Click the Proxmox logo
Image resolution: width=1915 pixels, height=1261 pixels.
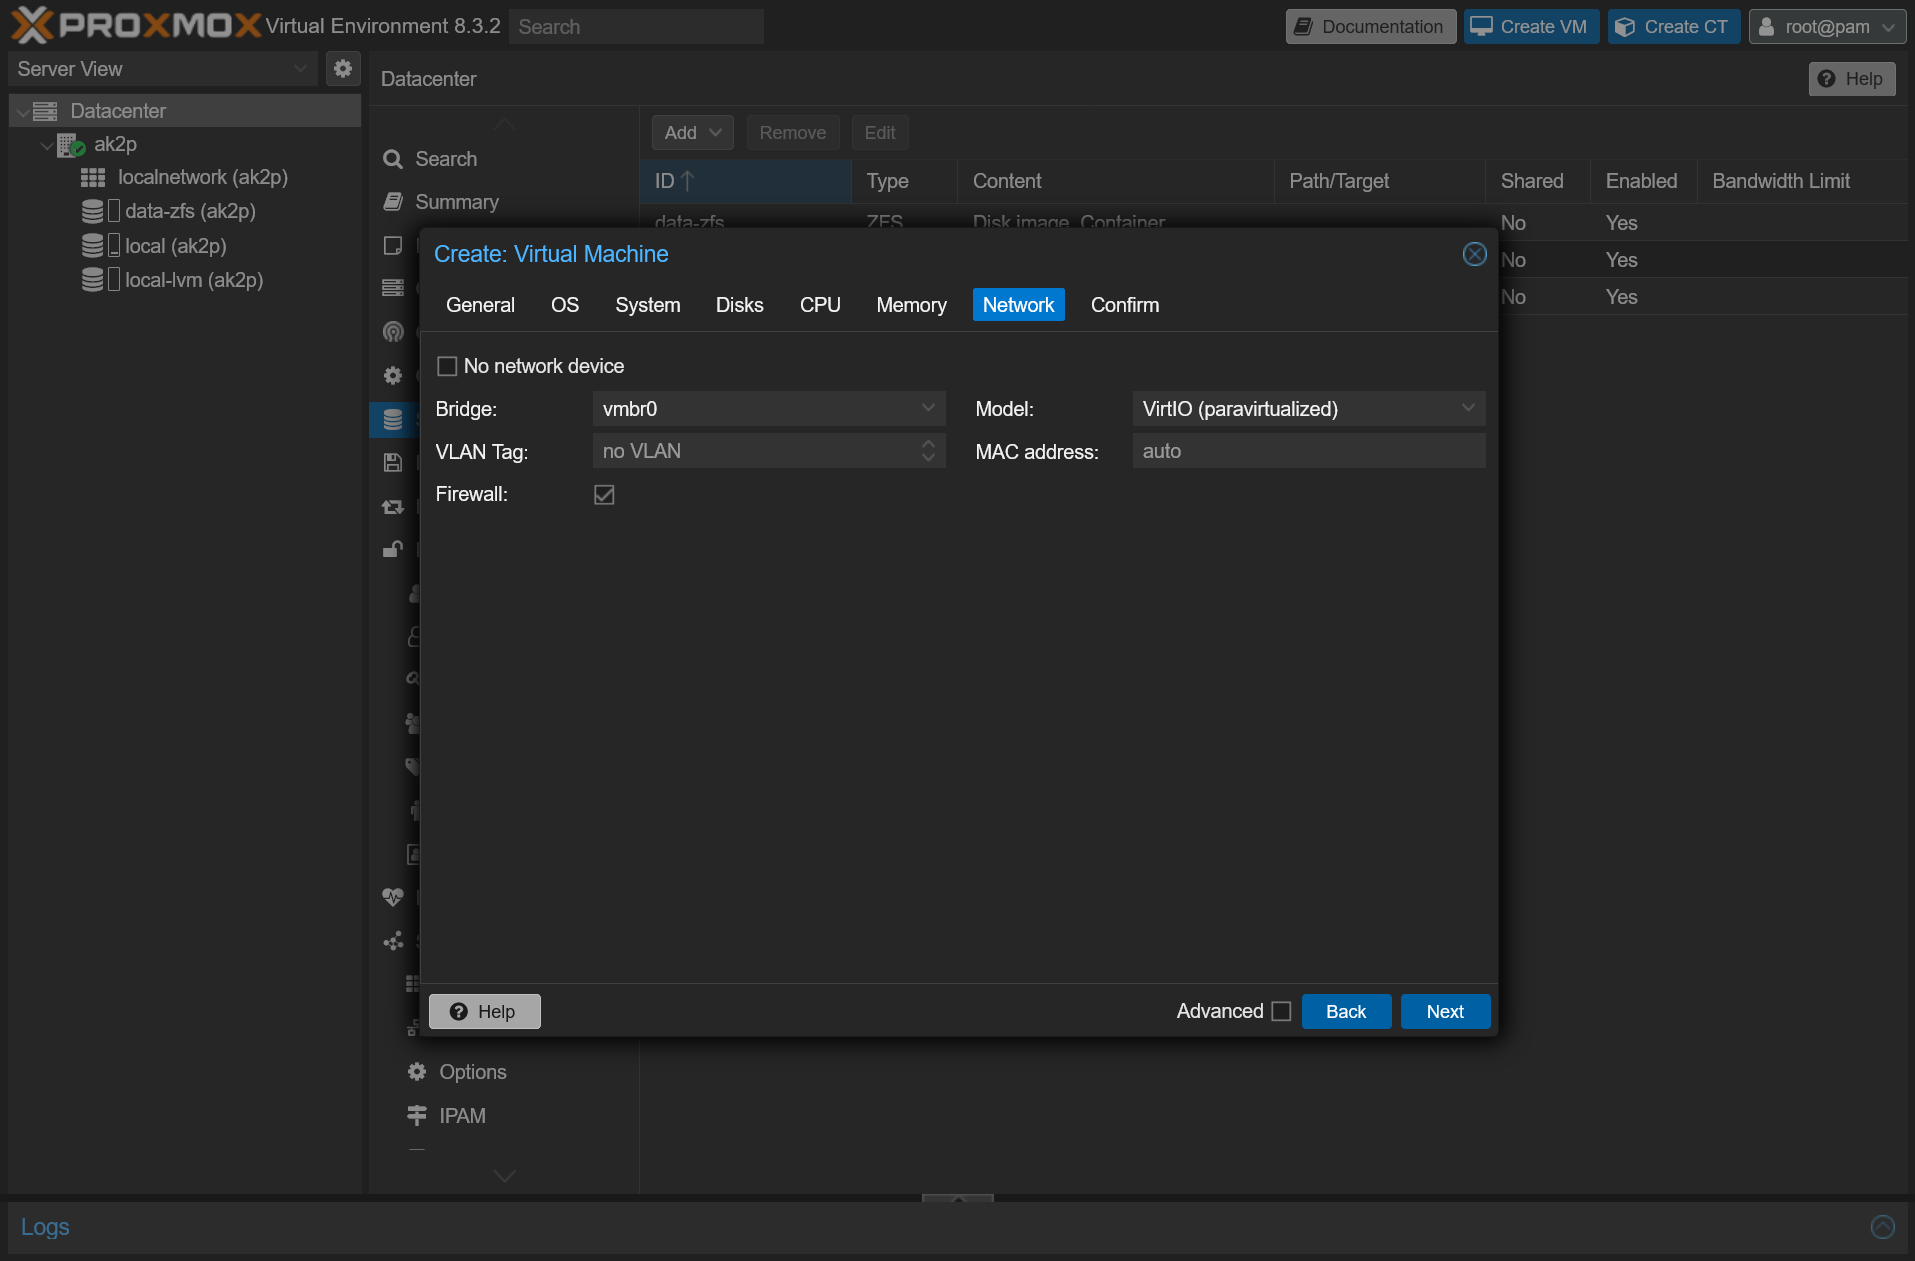[136, 26]
